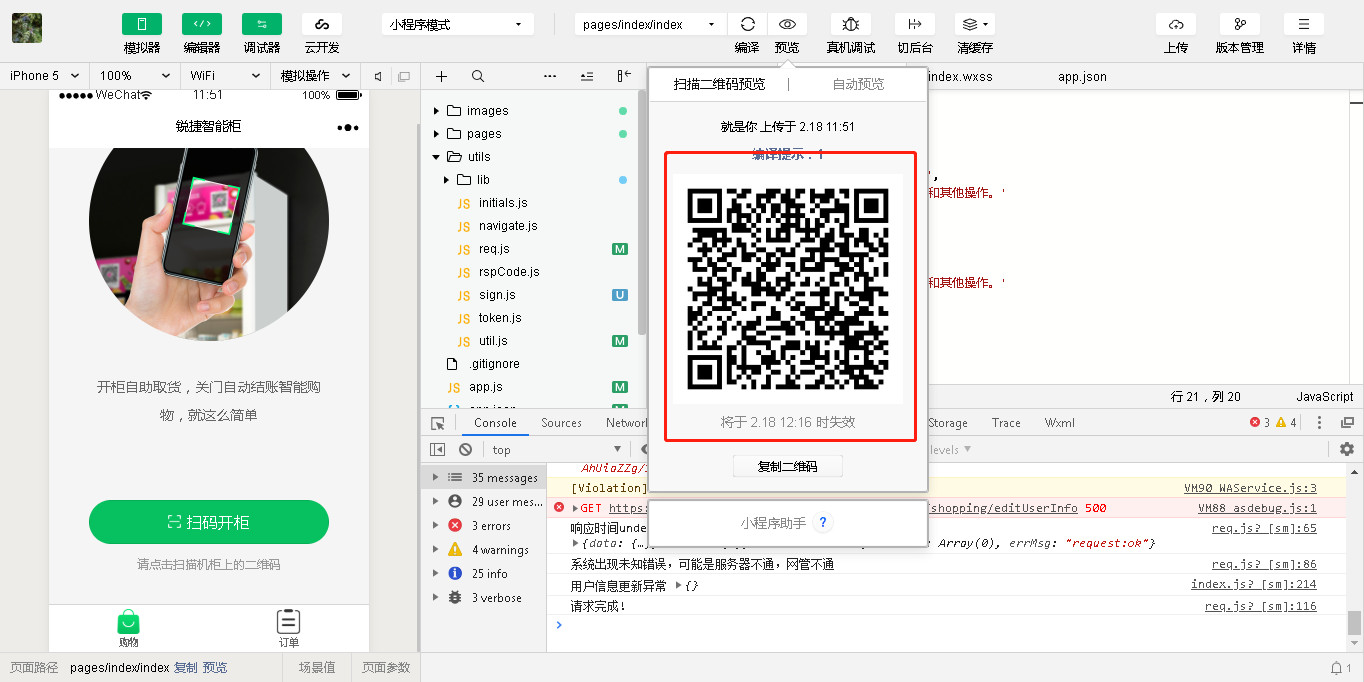Screen dimensions: 1364x682
Task: Select the Console devtools tab
Action: 495,423
